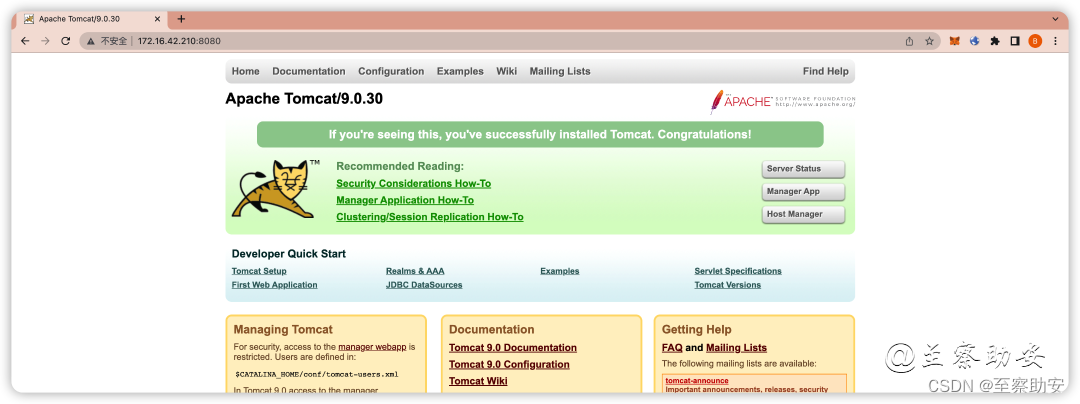Open the Mailing Lists nav item in top bar
Viewport: 1080px width, 404px height.
(x=560, y=72)
